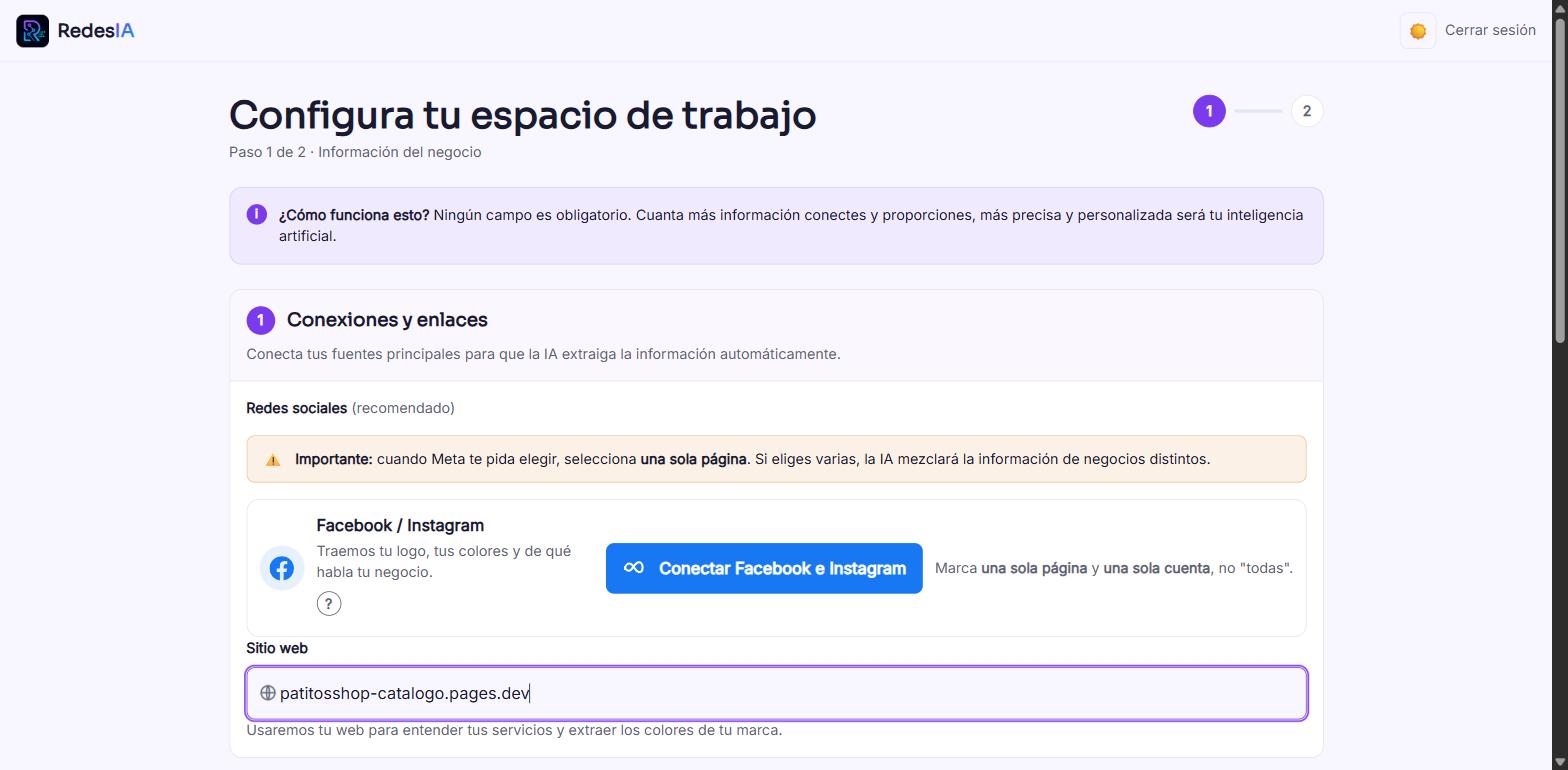Click the Sitio web input field
This screenshot has height=770, width=1568.
click(776, 693)
